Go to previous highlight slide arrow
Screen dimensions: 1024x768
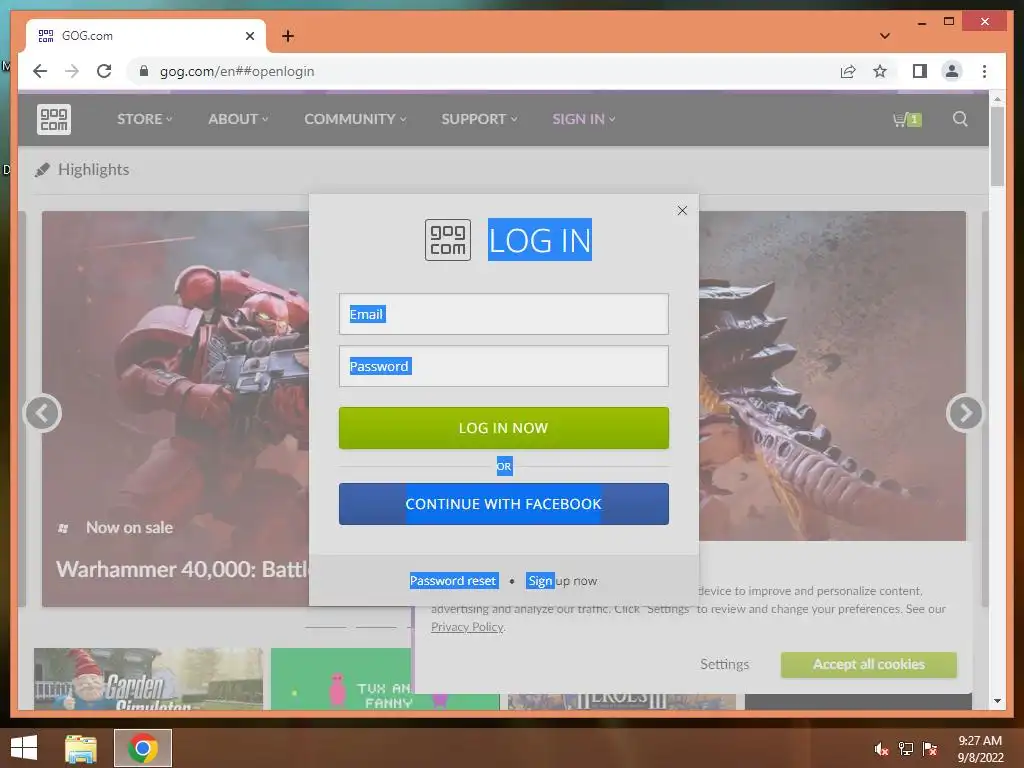(x=42, y=413)
